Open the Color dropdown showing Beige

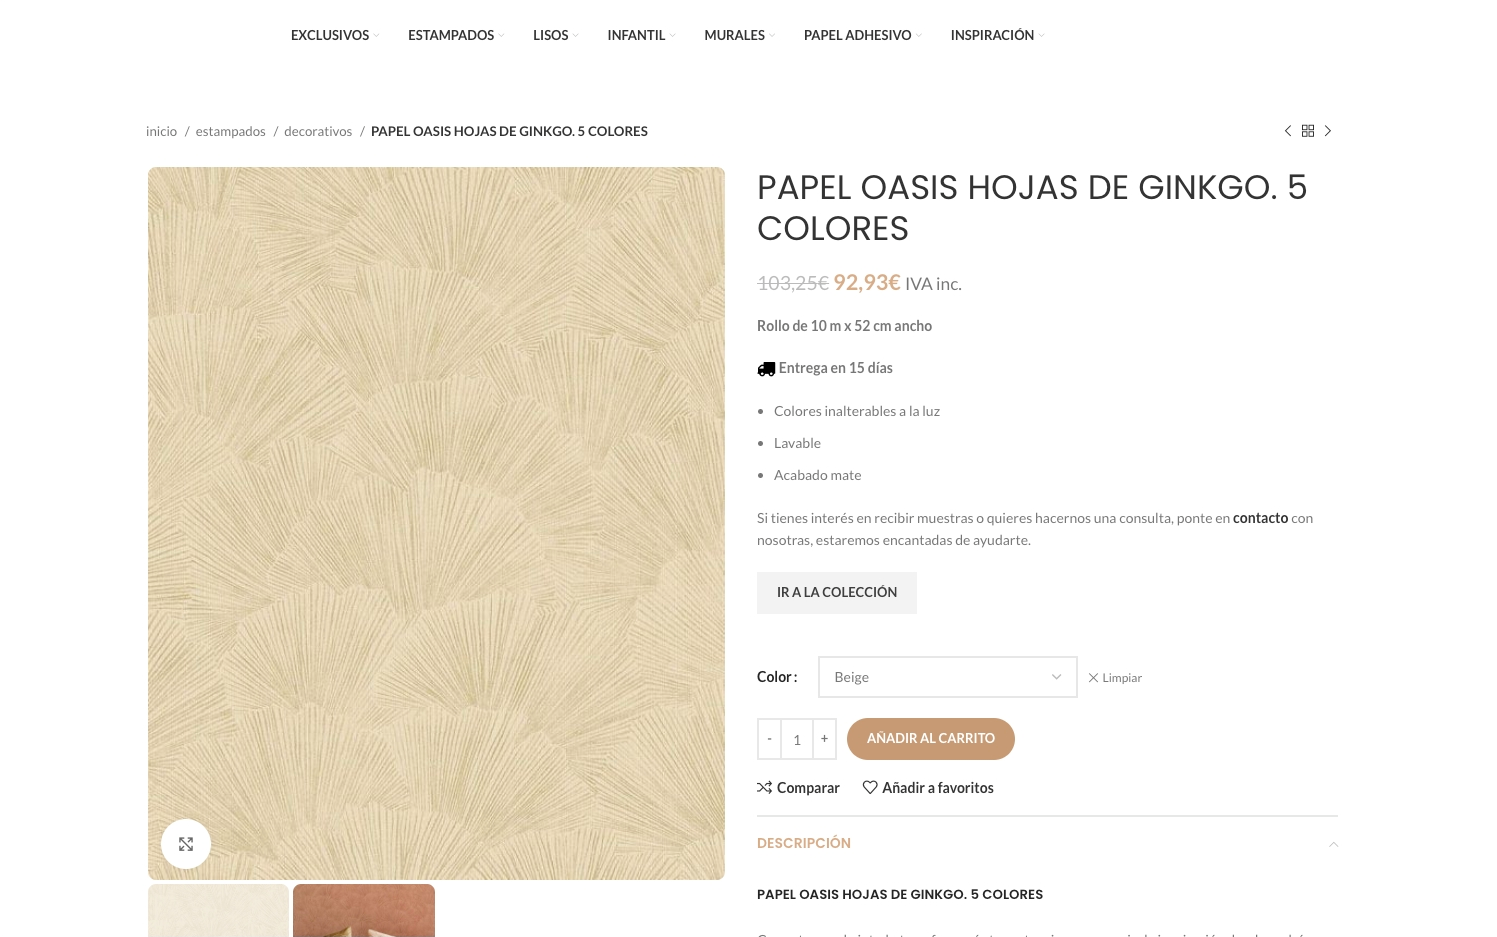(947, 677)
